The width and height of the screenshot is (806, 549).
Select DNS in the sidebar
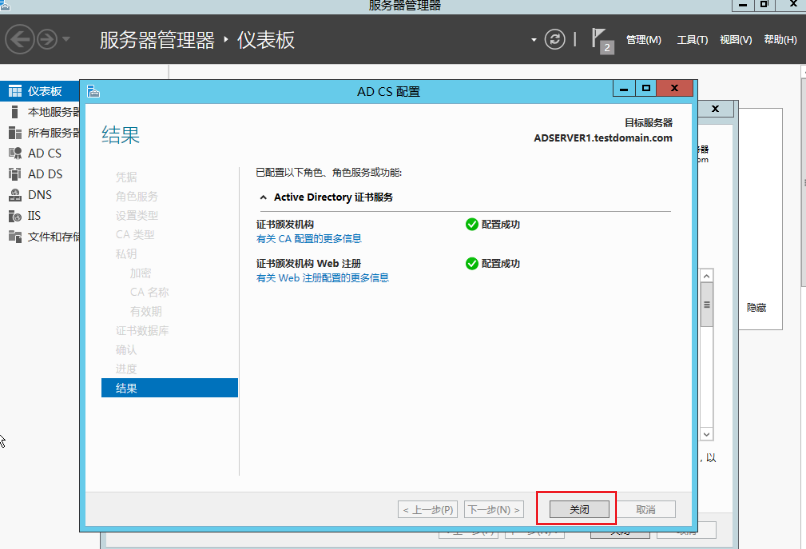[x=40, y=195]
